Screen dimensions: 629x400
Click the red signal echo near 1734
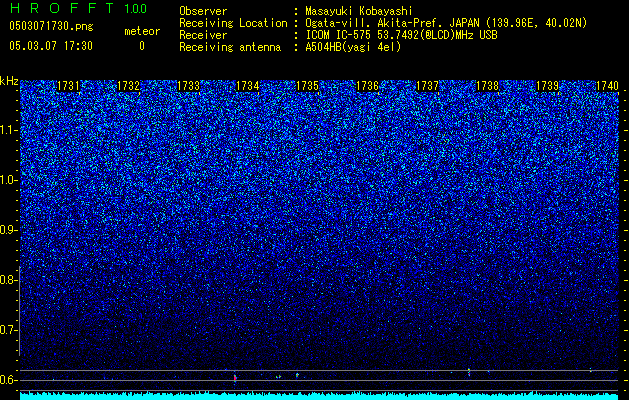[235, 378]
